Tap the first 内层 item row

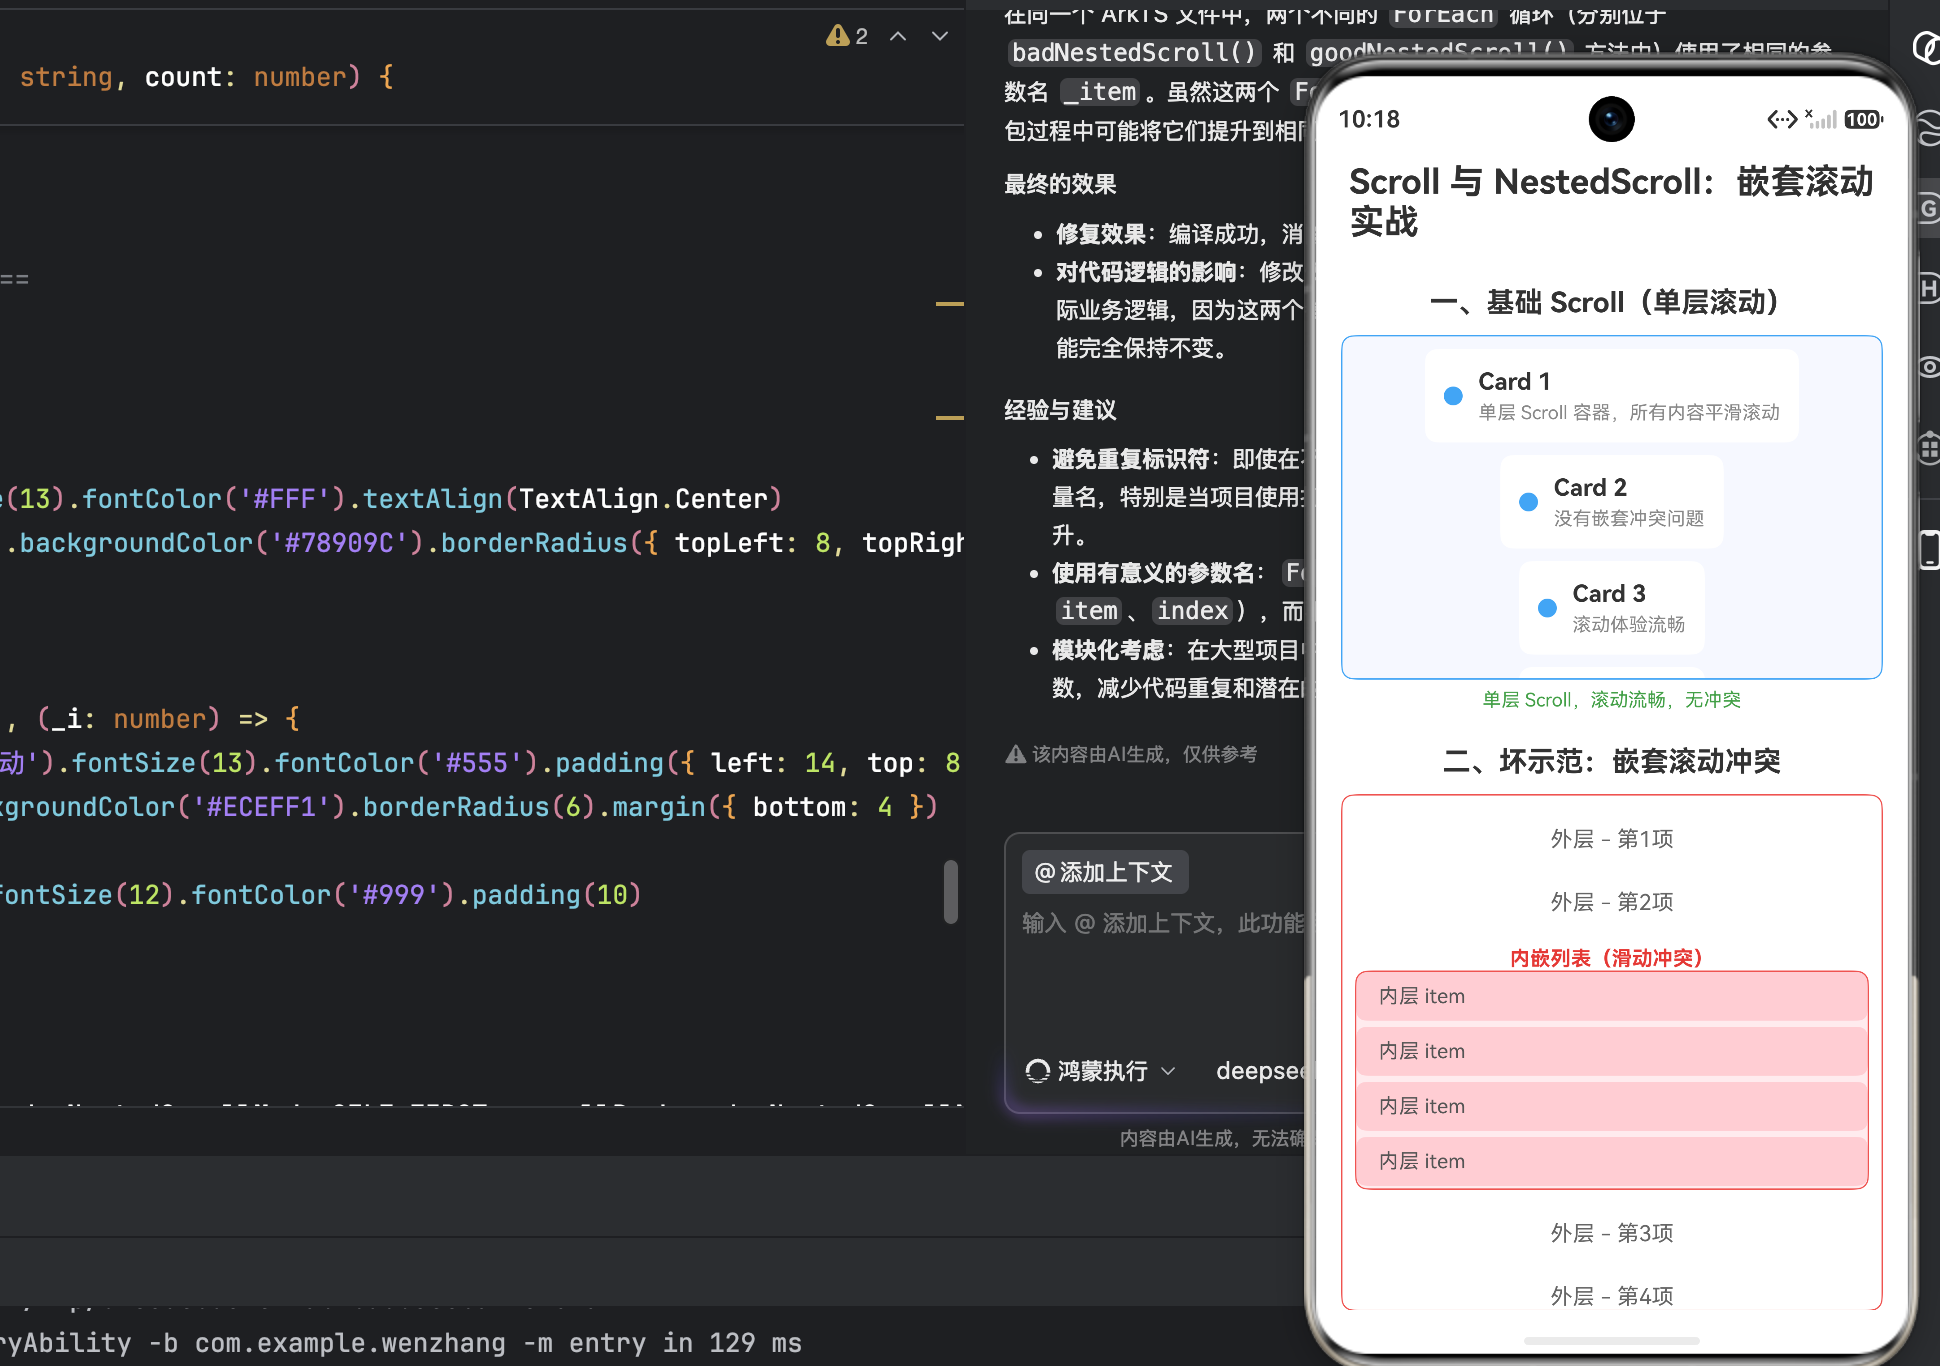coord(1611,996)
